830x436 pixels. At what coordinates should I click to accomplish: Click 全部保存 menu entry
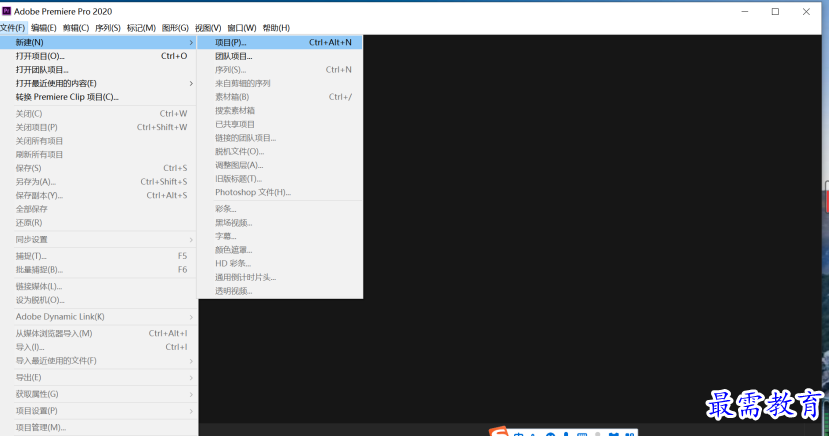tap(99, 209)
